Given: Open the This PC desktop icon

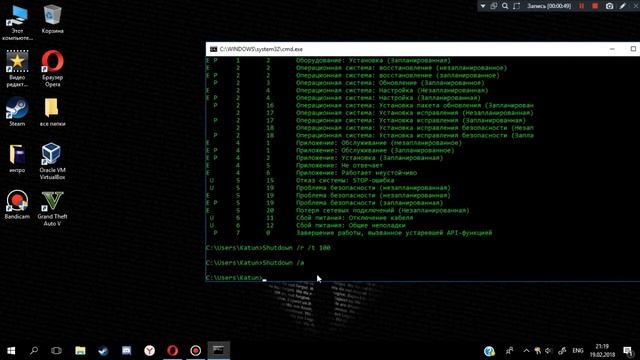Looking at the screenshot, I should (17, 21).
